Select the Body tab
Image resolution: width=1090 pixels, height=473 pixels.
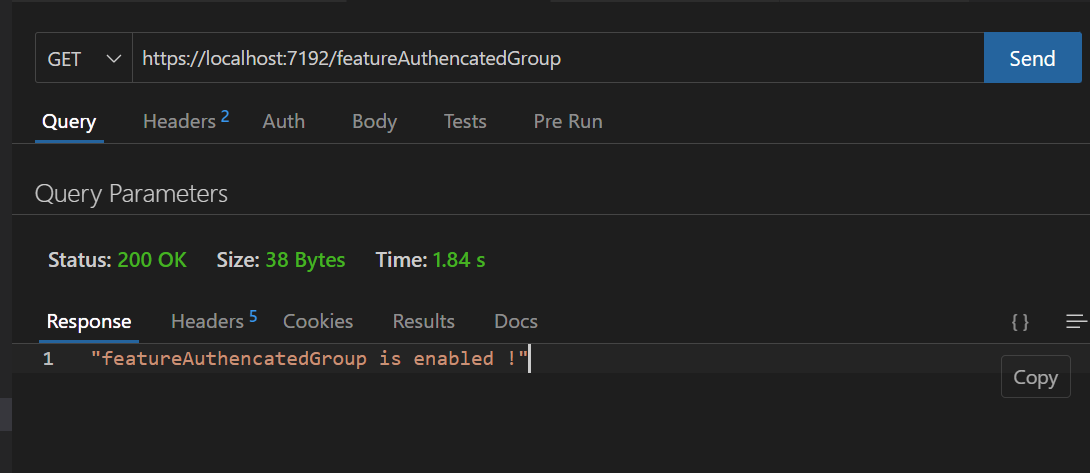[x=374, y=122]
